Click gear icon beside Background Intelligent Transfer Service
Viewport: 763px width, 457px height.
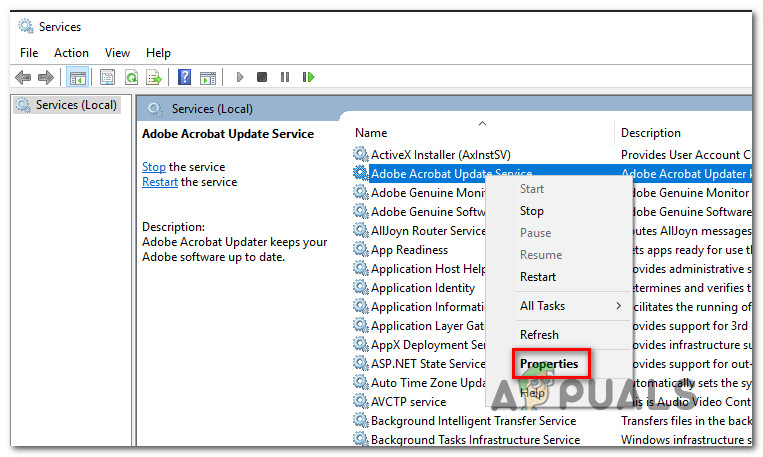click(x=361, y=420)
